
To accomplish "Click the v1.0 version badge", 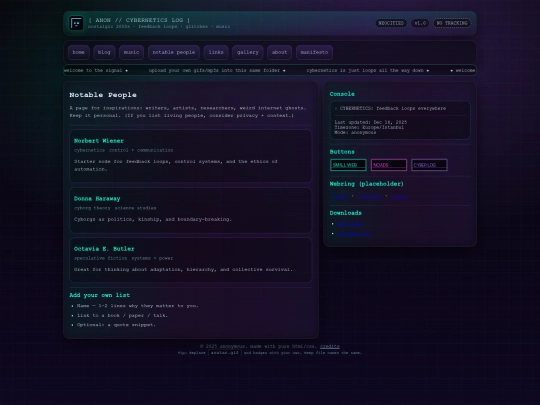I will [420, 23].
